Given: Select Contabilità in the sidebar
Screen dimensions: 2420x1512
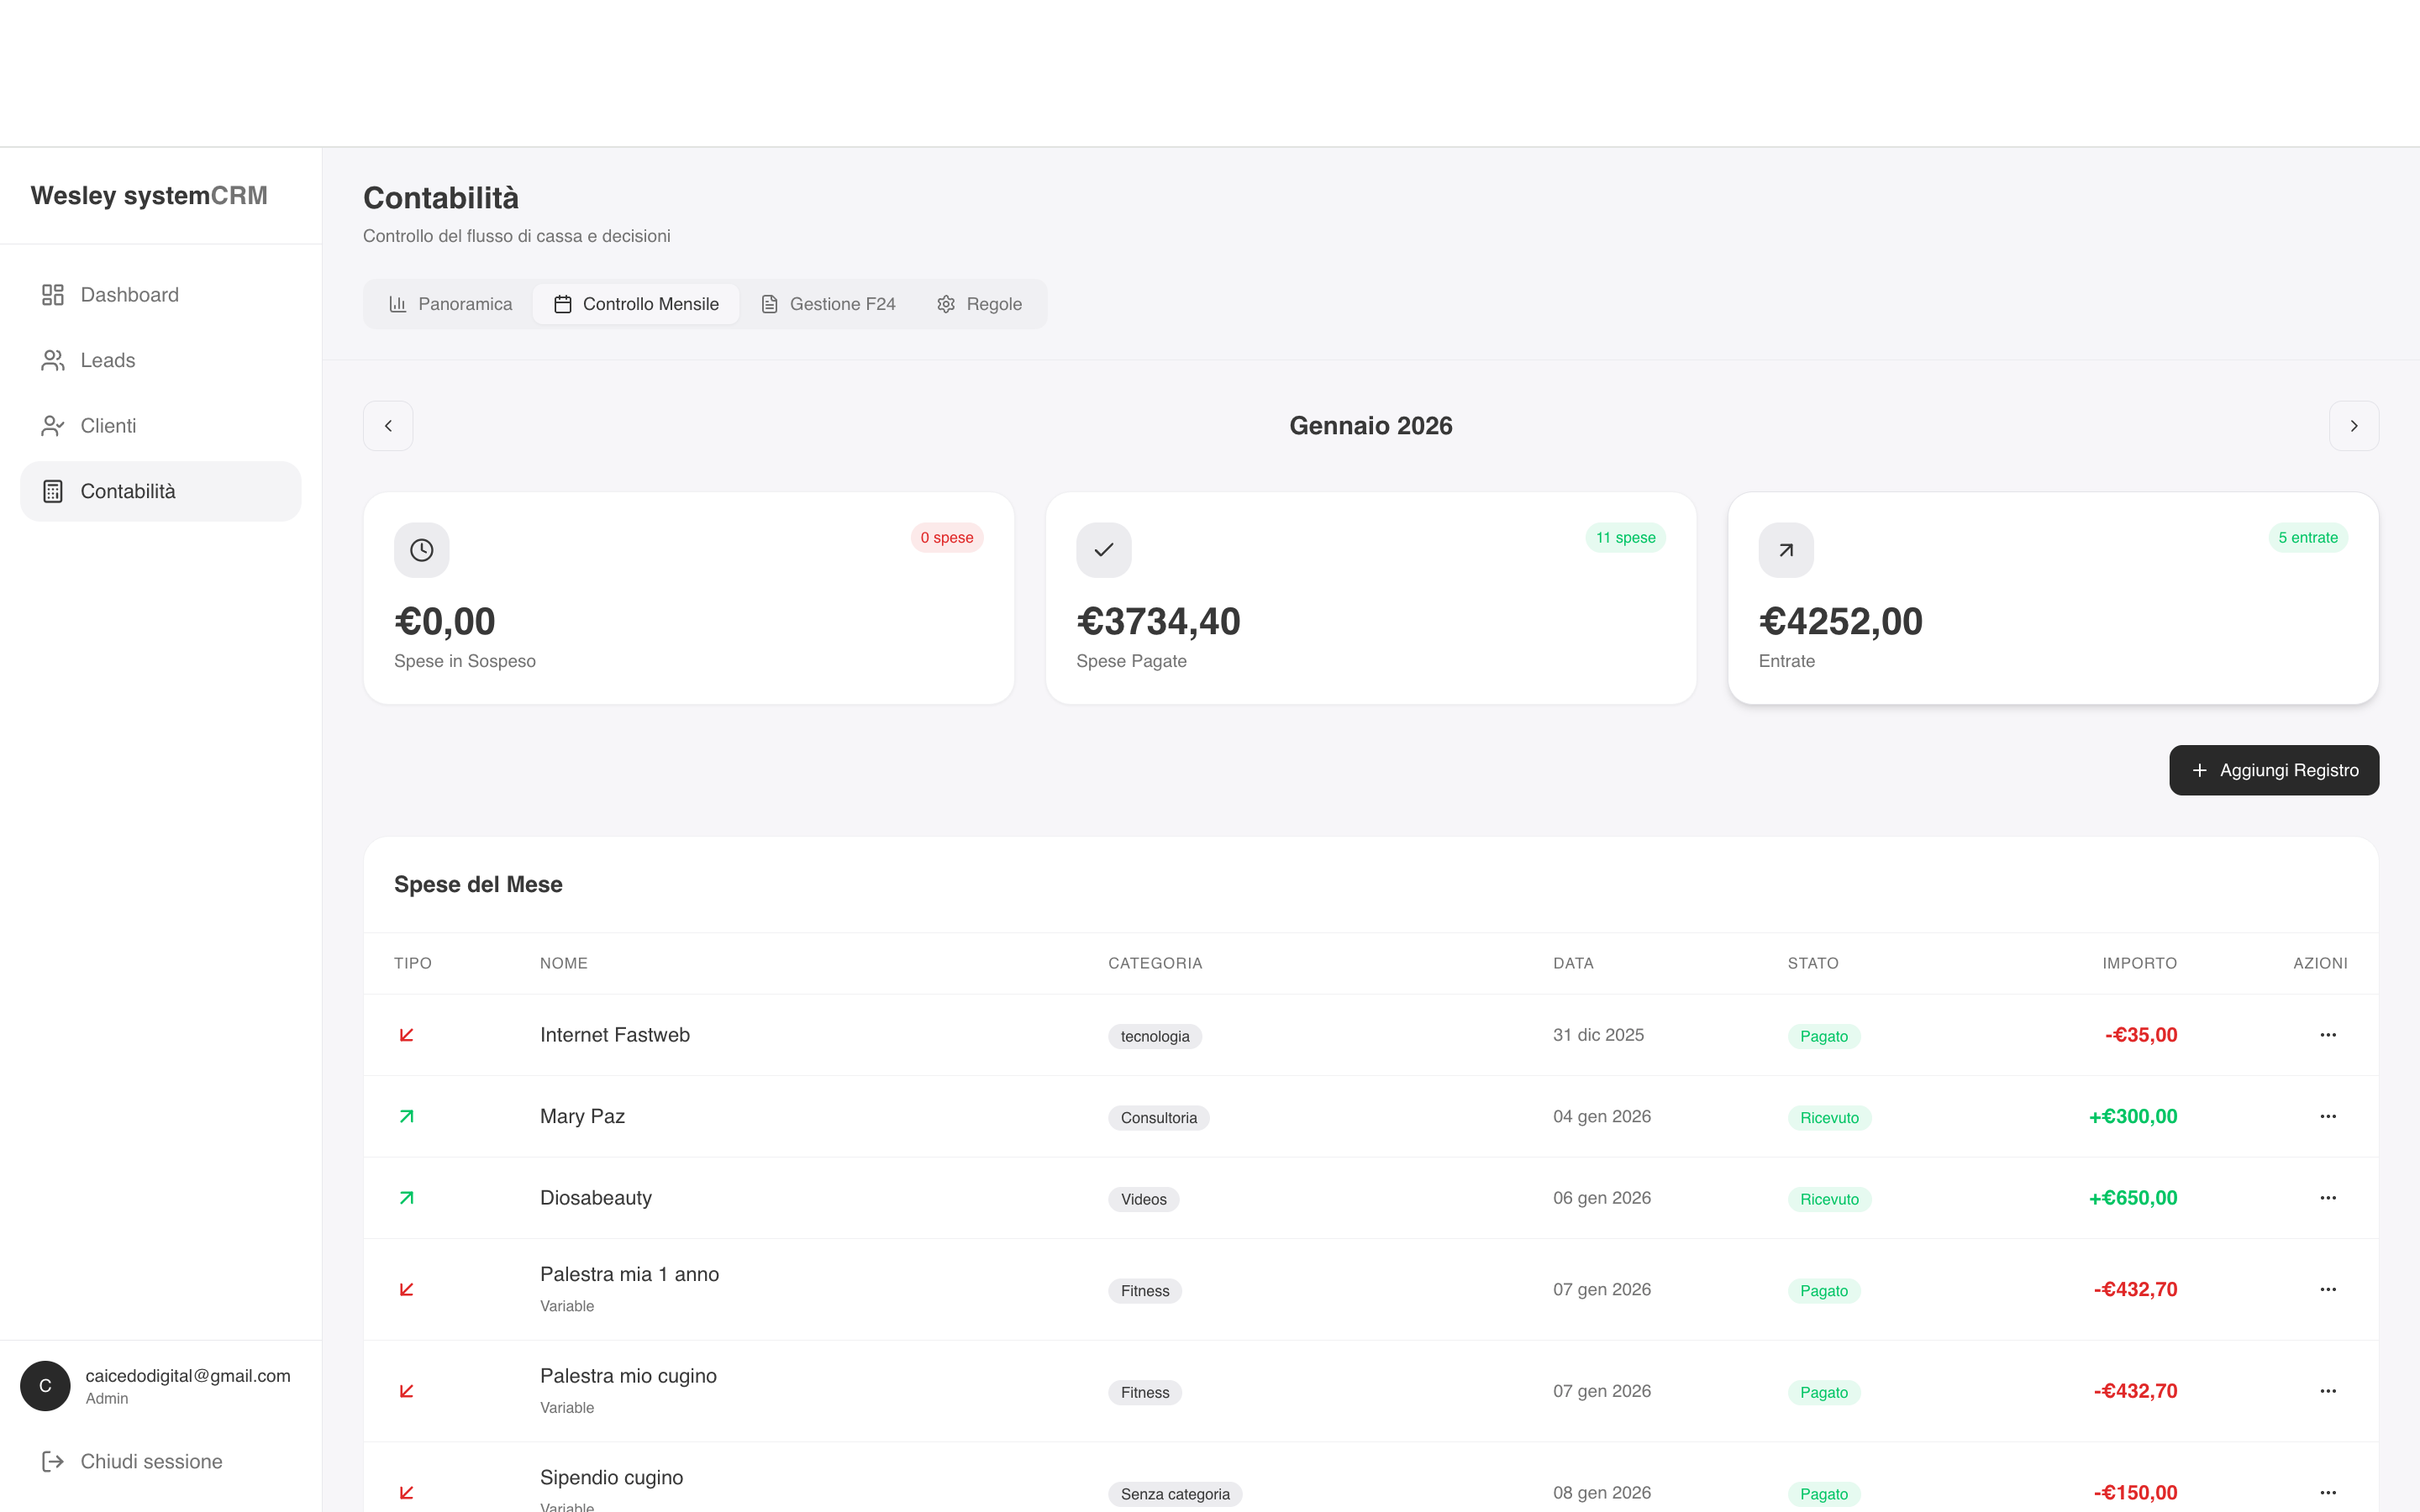Looking at the screenshot, I should [160, 491].
